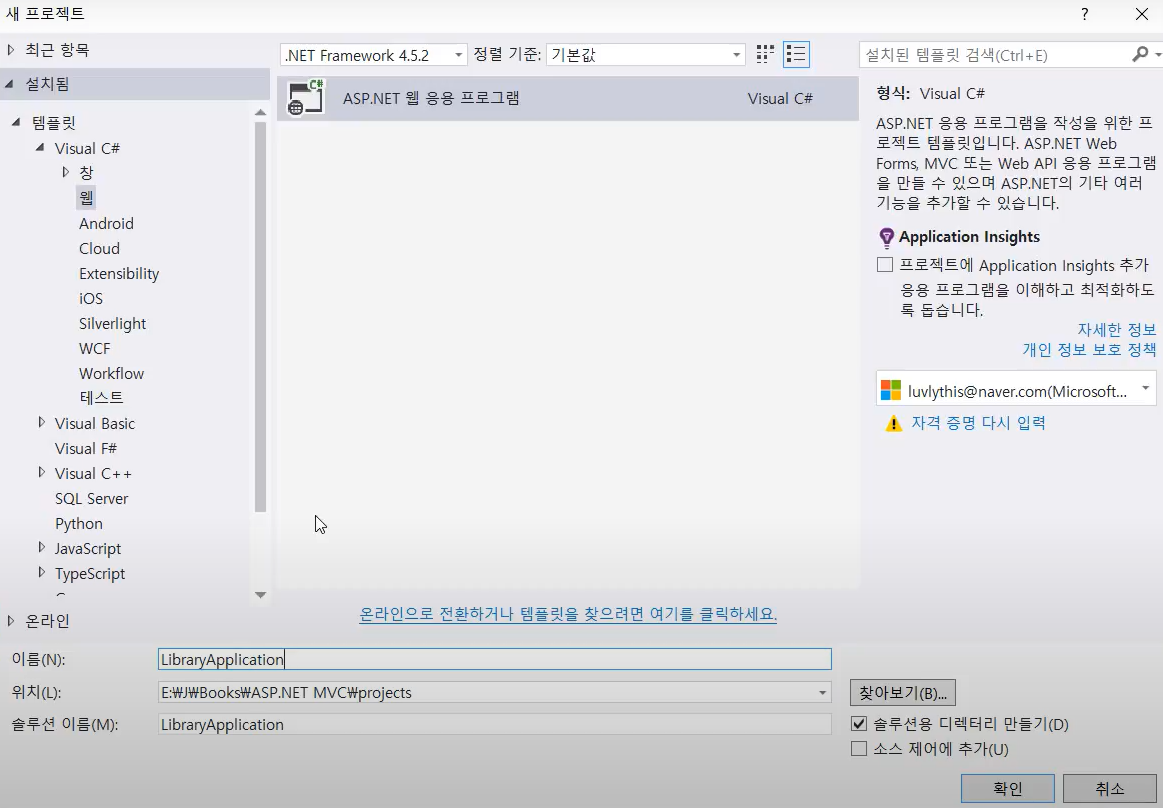Click the template tree scrollbar thumb
Viewport: 1163px width, 808px height.
(x=260, y=317)
